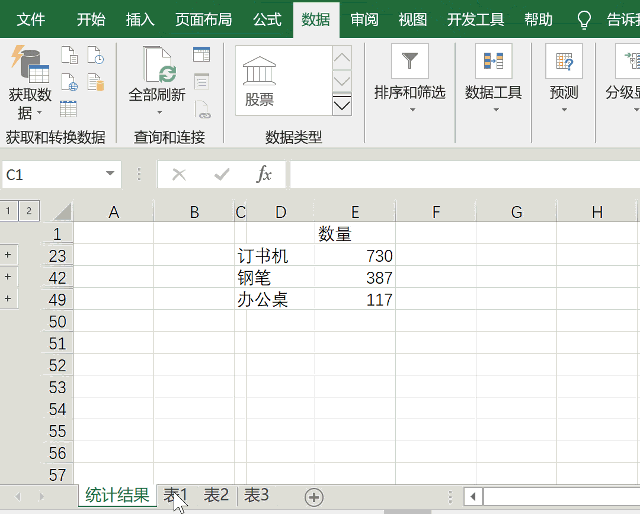Switch to the 表1 sheet tab
640x514 pixels.
(x=175, y=495)
